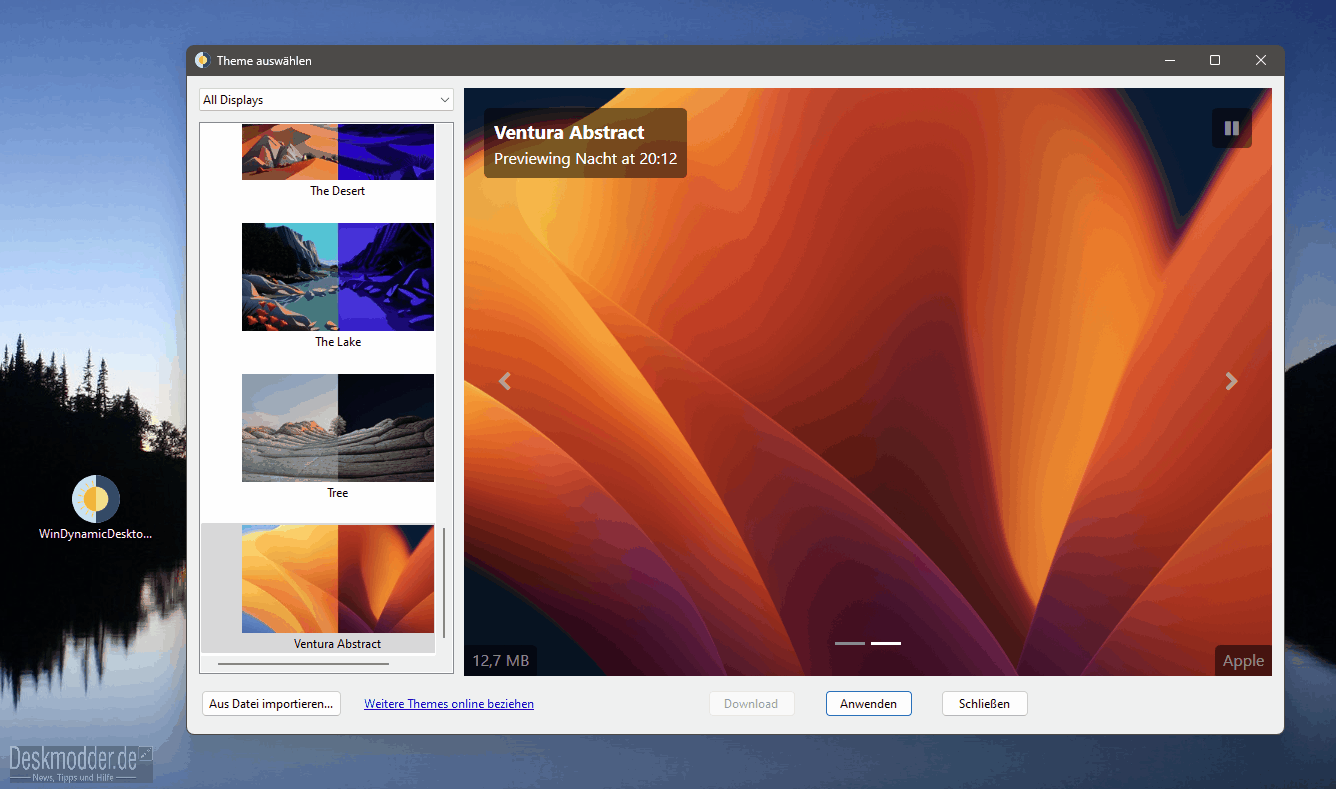
Task: Expand the All Displays dropdown
Action: click(326, 100)
